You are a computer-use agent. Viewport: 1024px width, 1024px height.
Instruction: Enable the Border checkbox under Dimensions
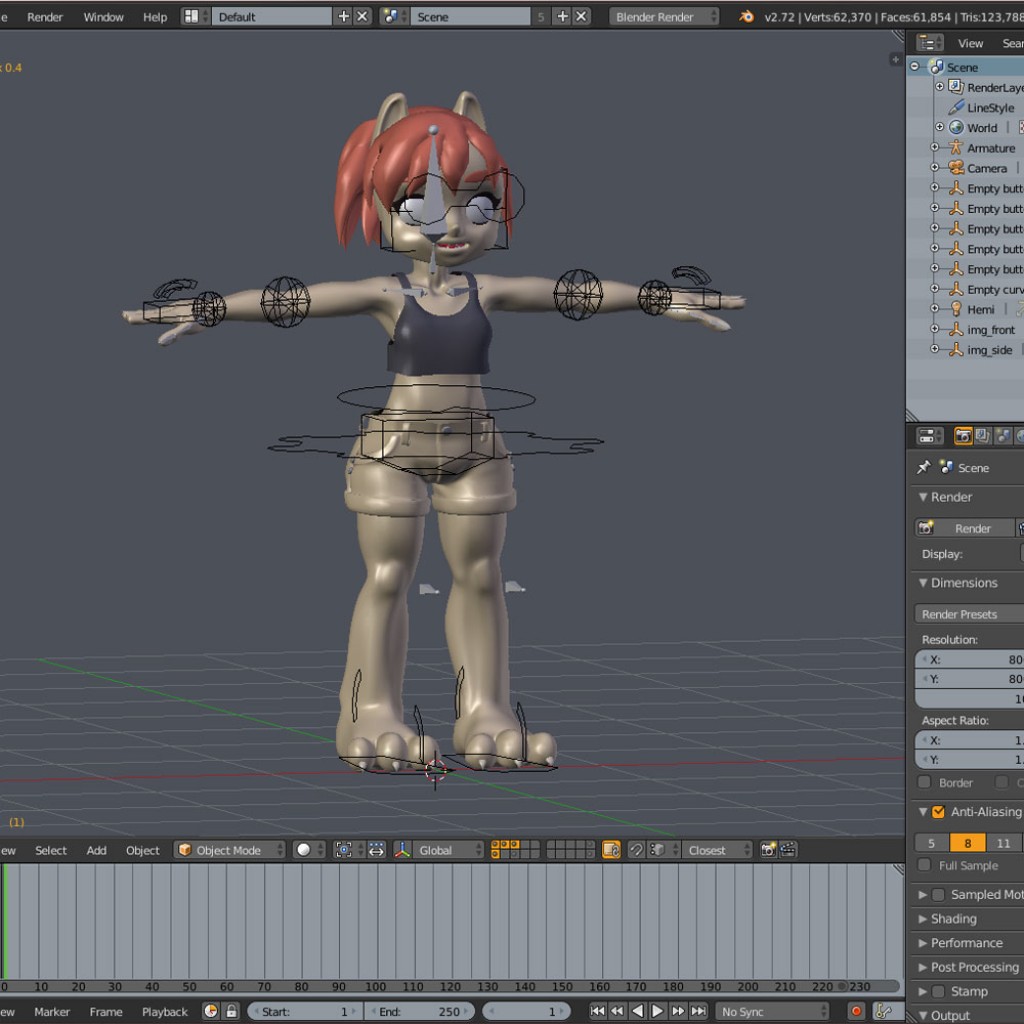(x=924, y=783)
